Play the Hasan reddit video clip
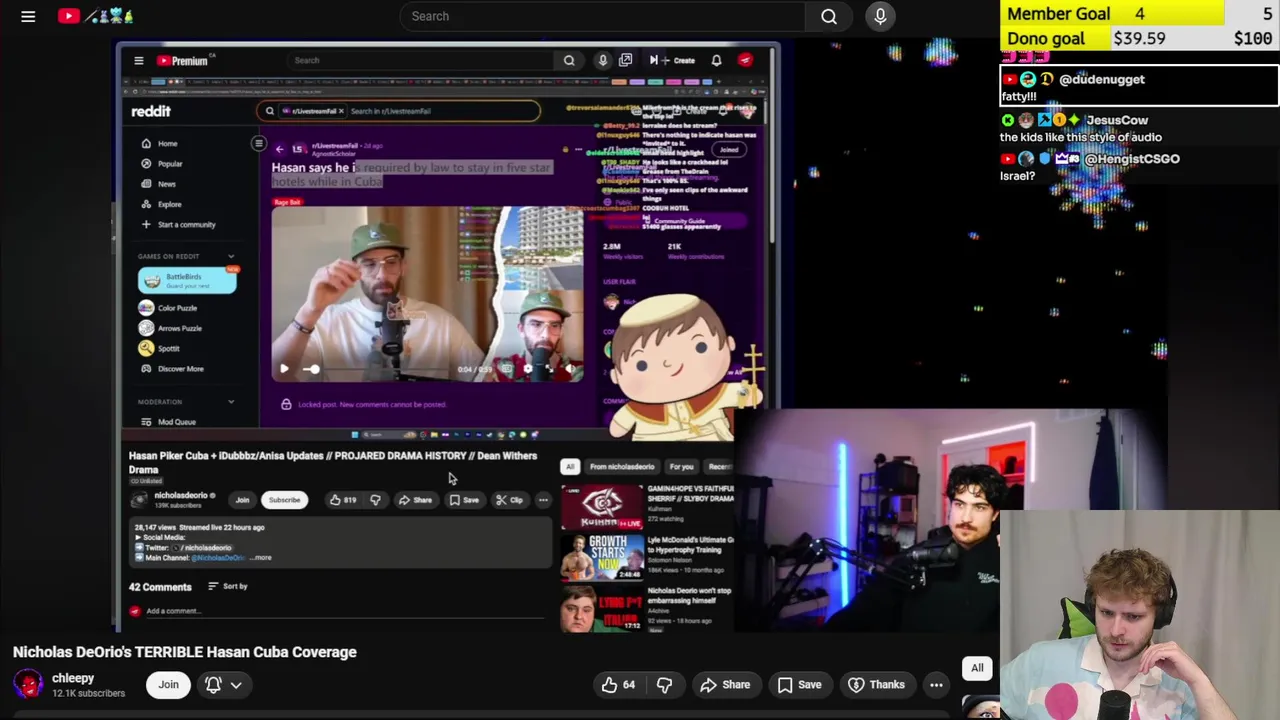 point(284,369)
